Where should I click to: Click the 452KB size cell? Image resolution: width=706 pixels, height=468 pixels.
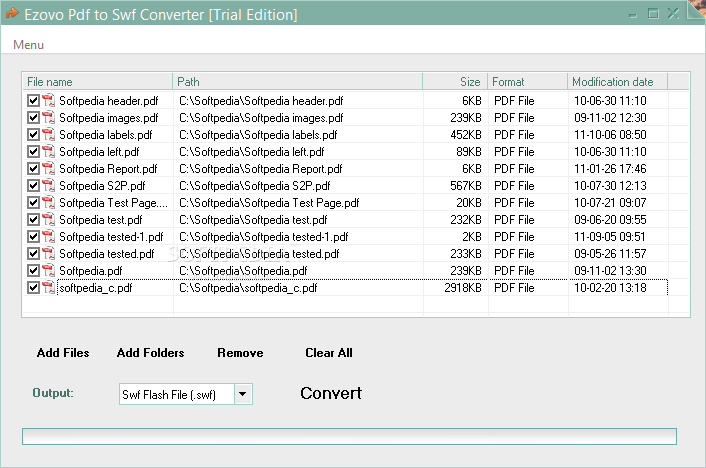[466, 135]
